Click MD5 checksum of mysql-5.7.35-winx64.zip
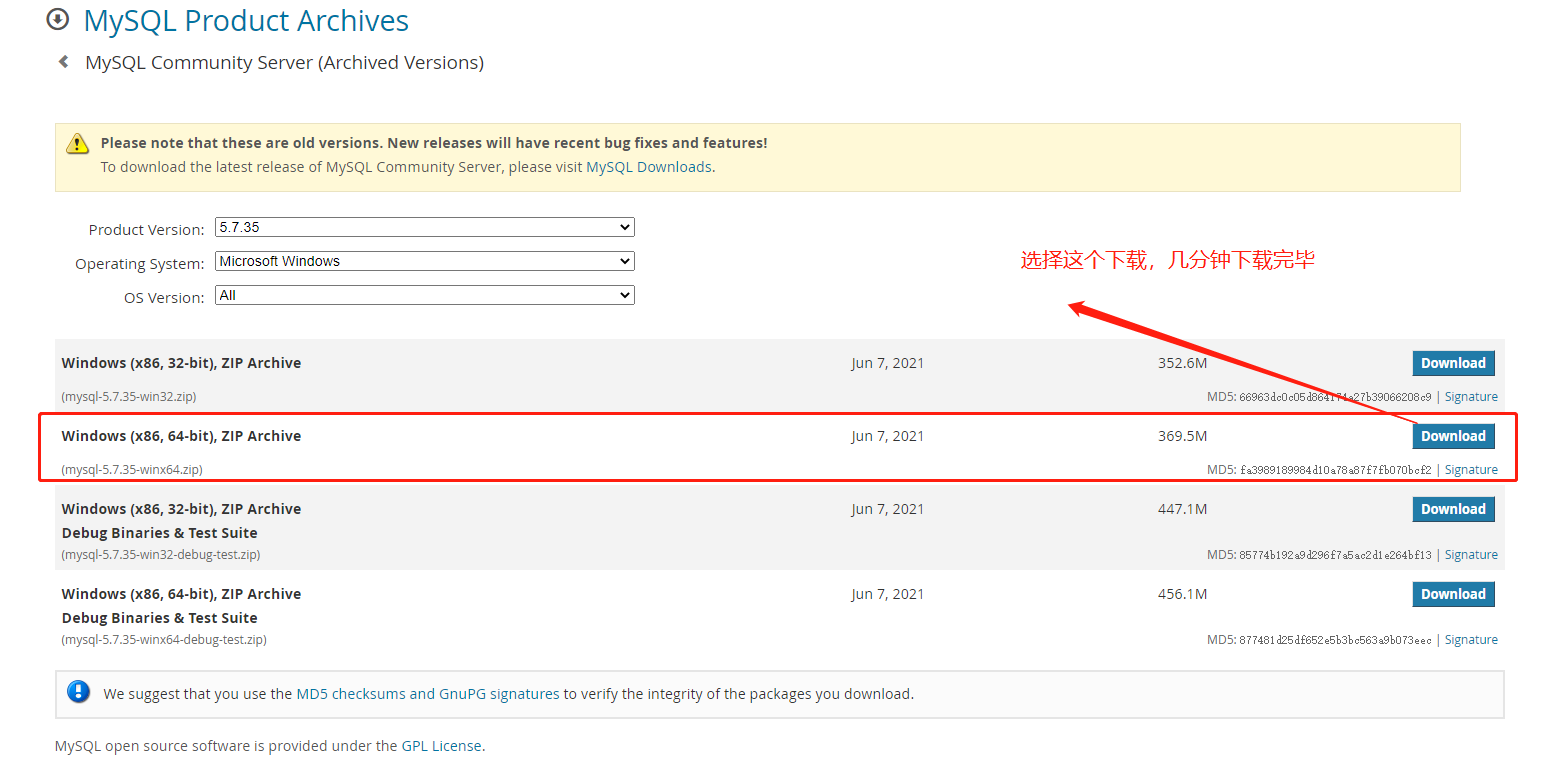Viewport: 1562px width, 782px height. [1320, 469]
